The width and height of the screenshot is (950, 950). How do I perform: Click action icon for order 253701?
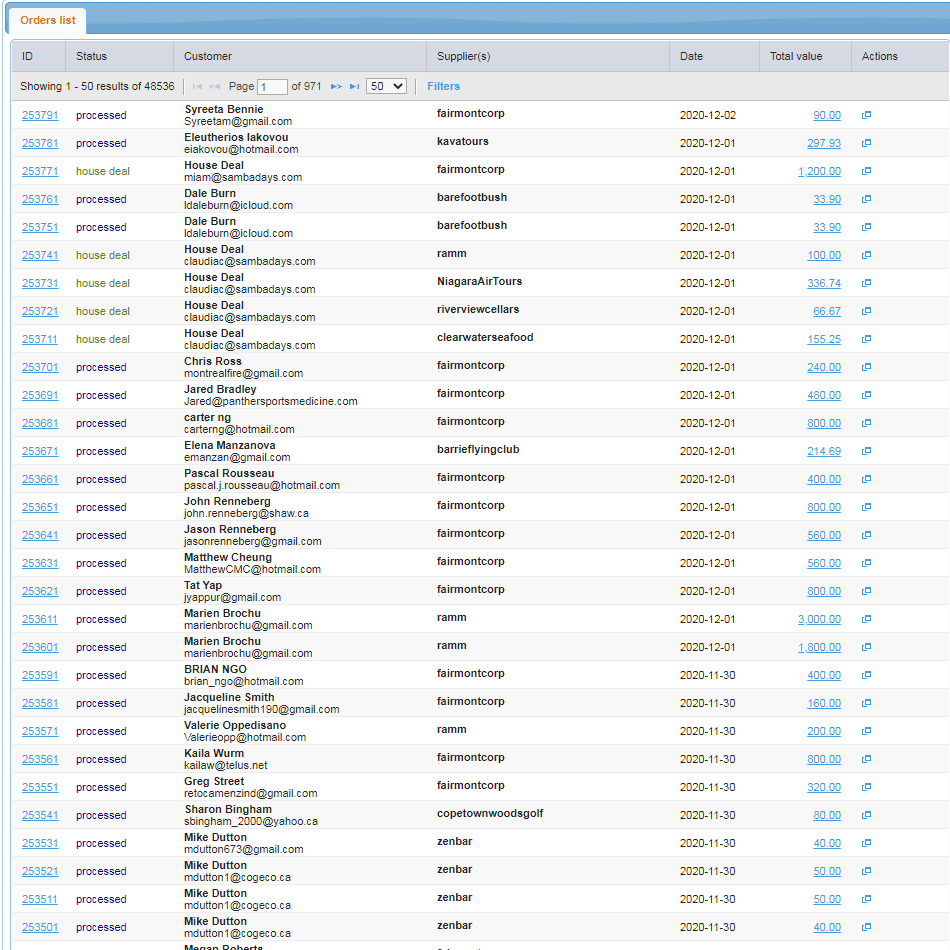click(x=866, y=367)
